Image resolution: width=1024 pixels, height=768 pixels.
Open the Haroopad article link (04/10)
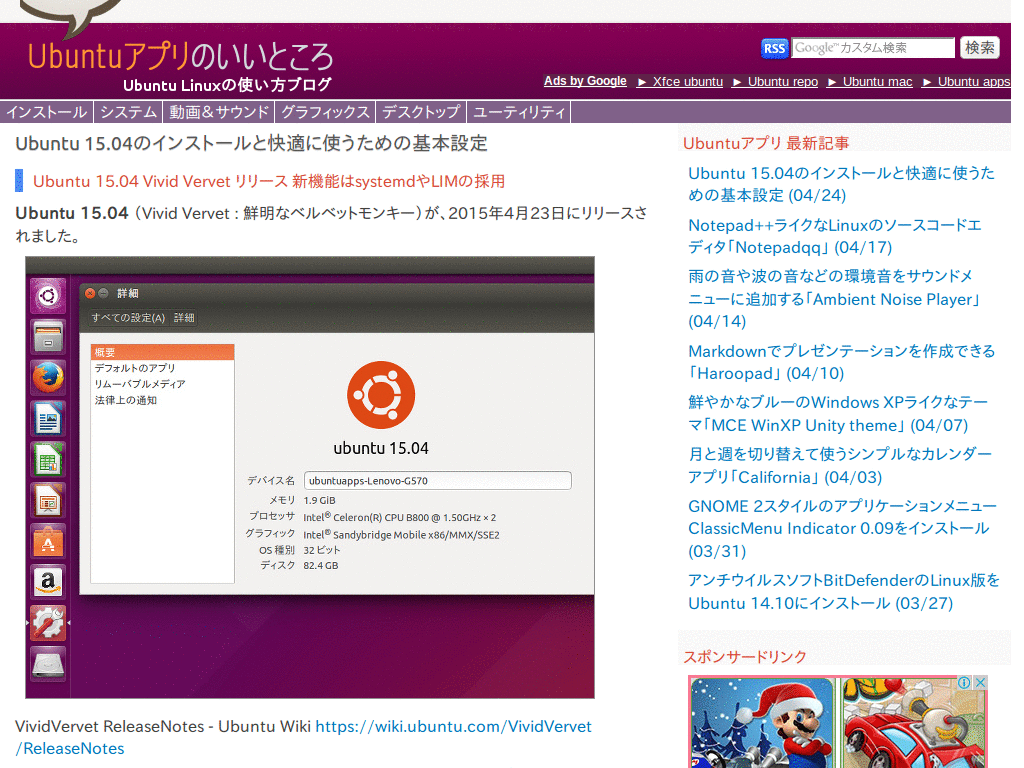point(841,362)
